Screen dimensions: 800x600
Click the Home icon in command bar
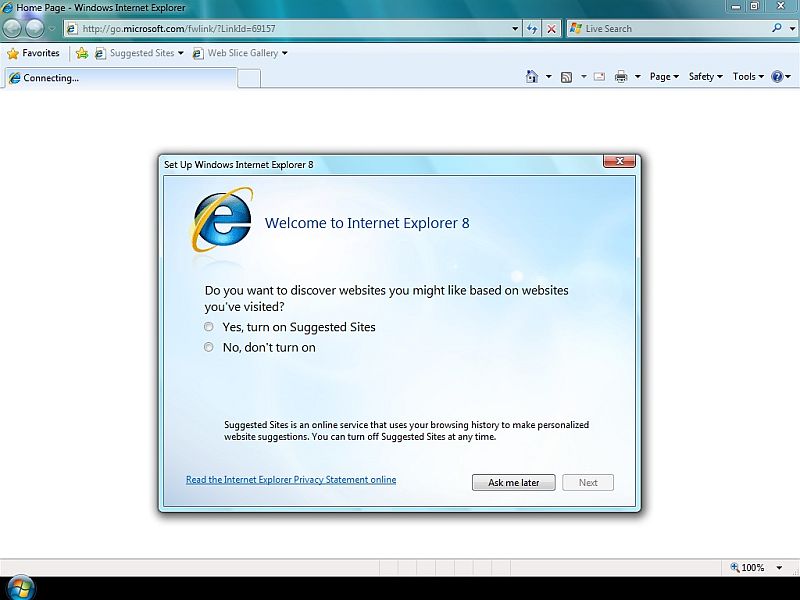[532, 77]
